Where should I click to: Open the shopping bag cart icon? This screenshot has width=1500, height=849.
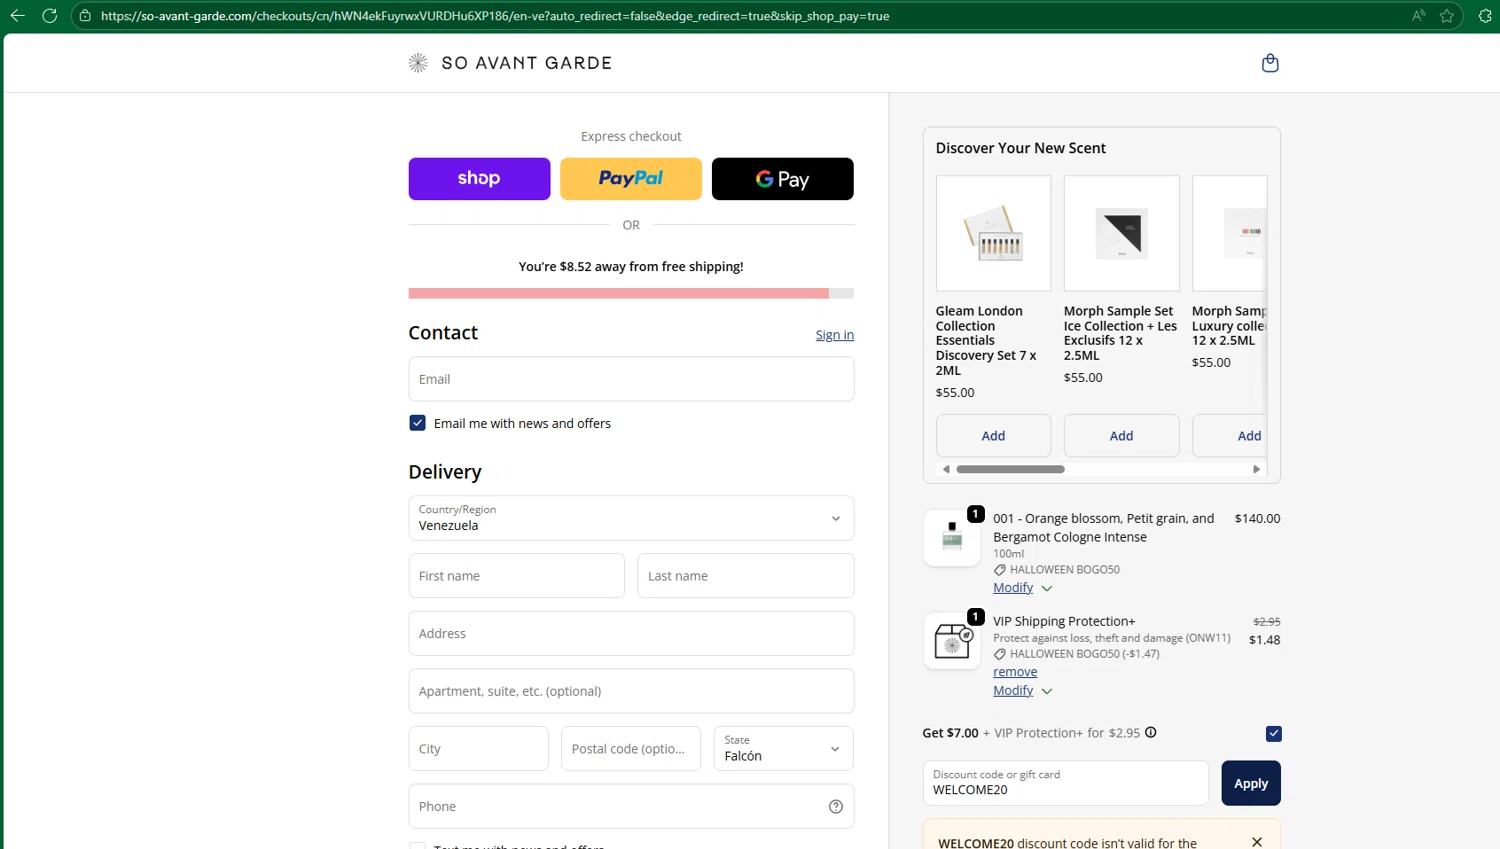pos(1270,63)
